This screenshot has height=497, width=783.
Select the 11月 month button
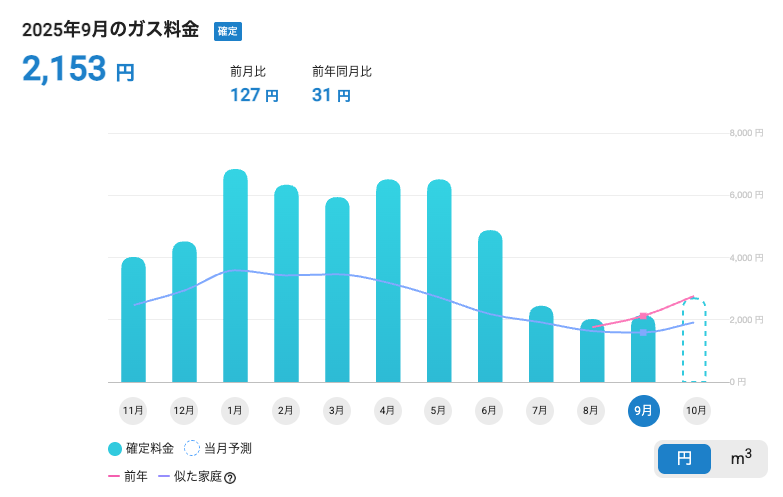[x=133, y=410]
